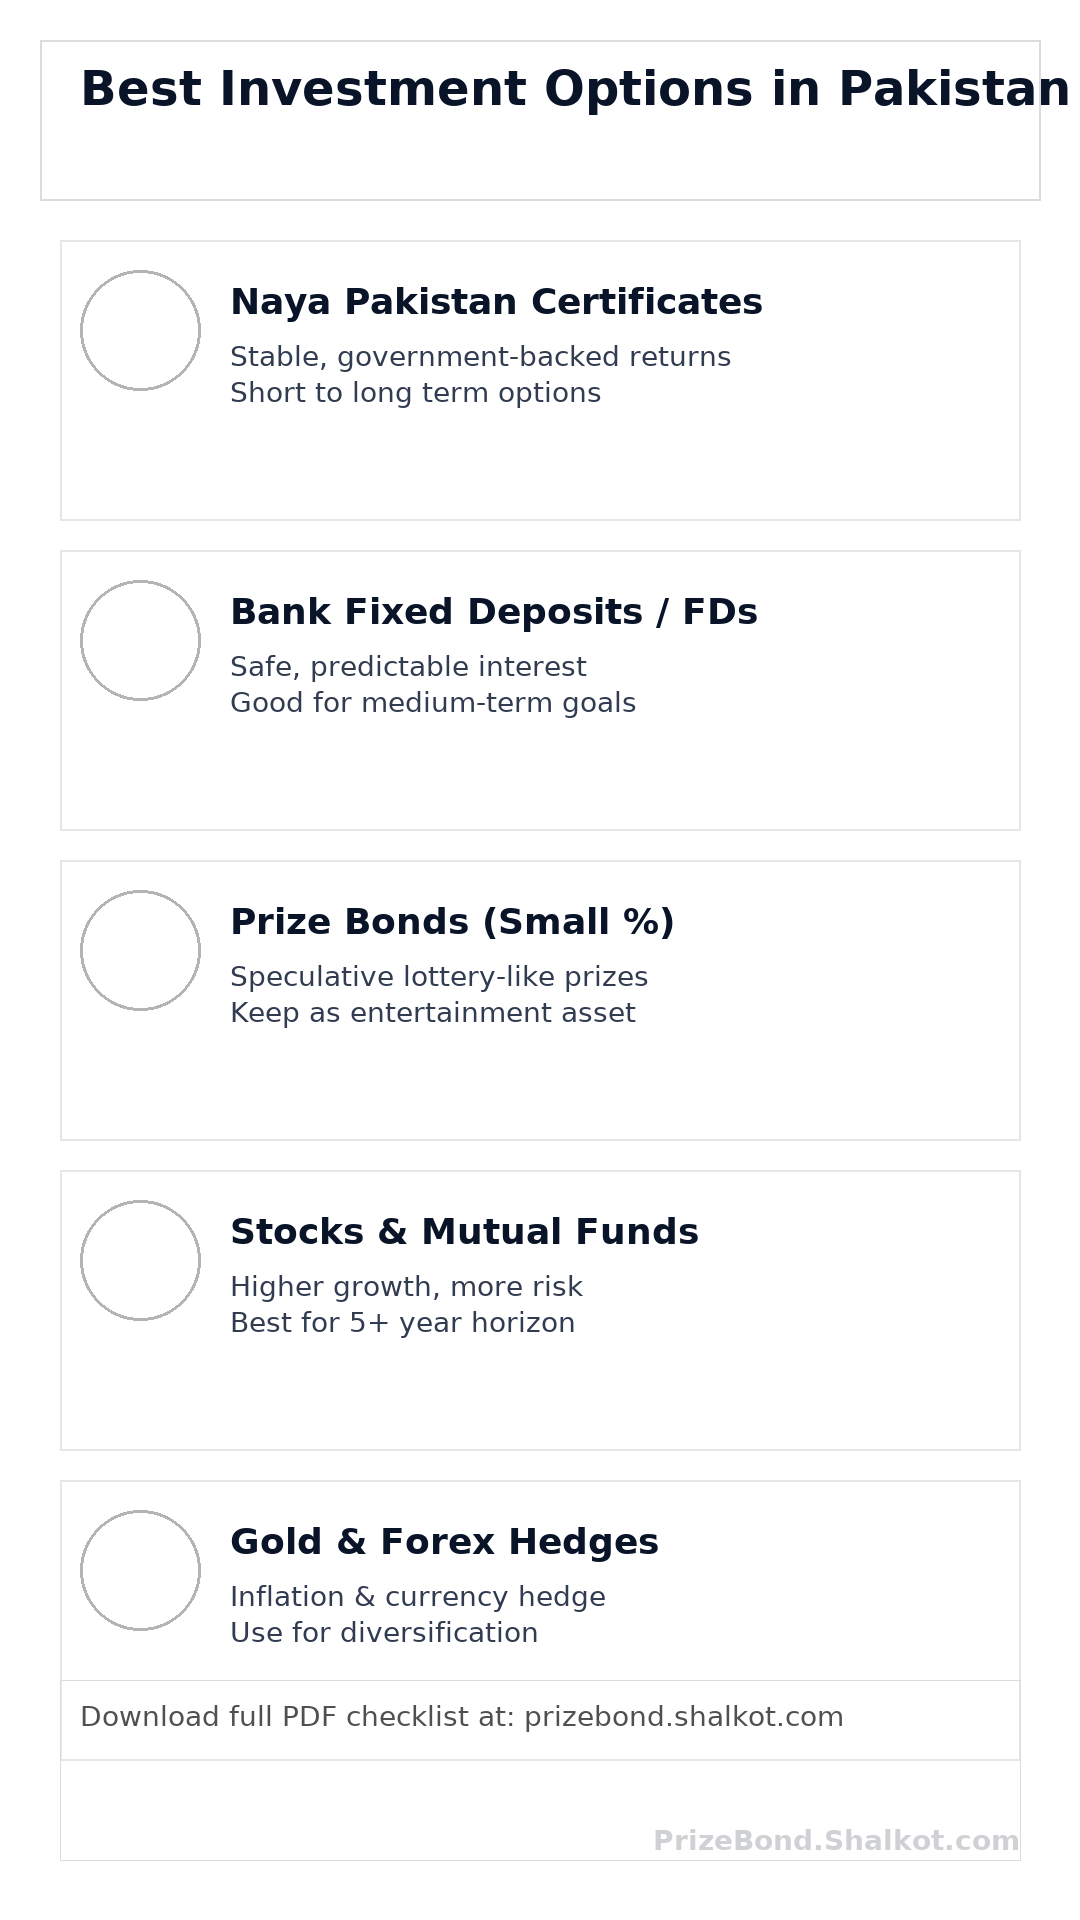Select the circle icon next to Prize Bonds
1080x1920 pixels.
point(140,950)
